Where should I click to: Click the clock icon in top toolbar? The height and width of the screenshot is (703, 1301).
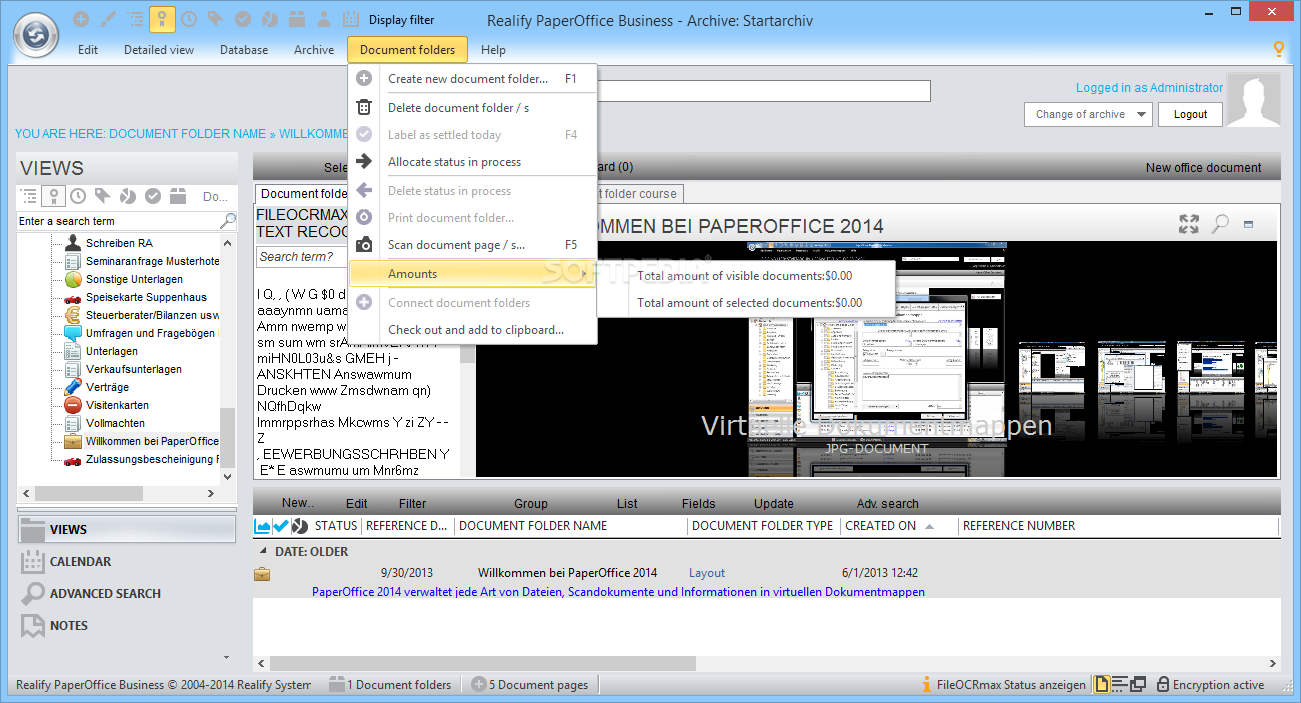(189, 19)
